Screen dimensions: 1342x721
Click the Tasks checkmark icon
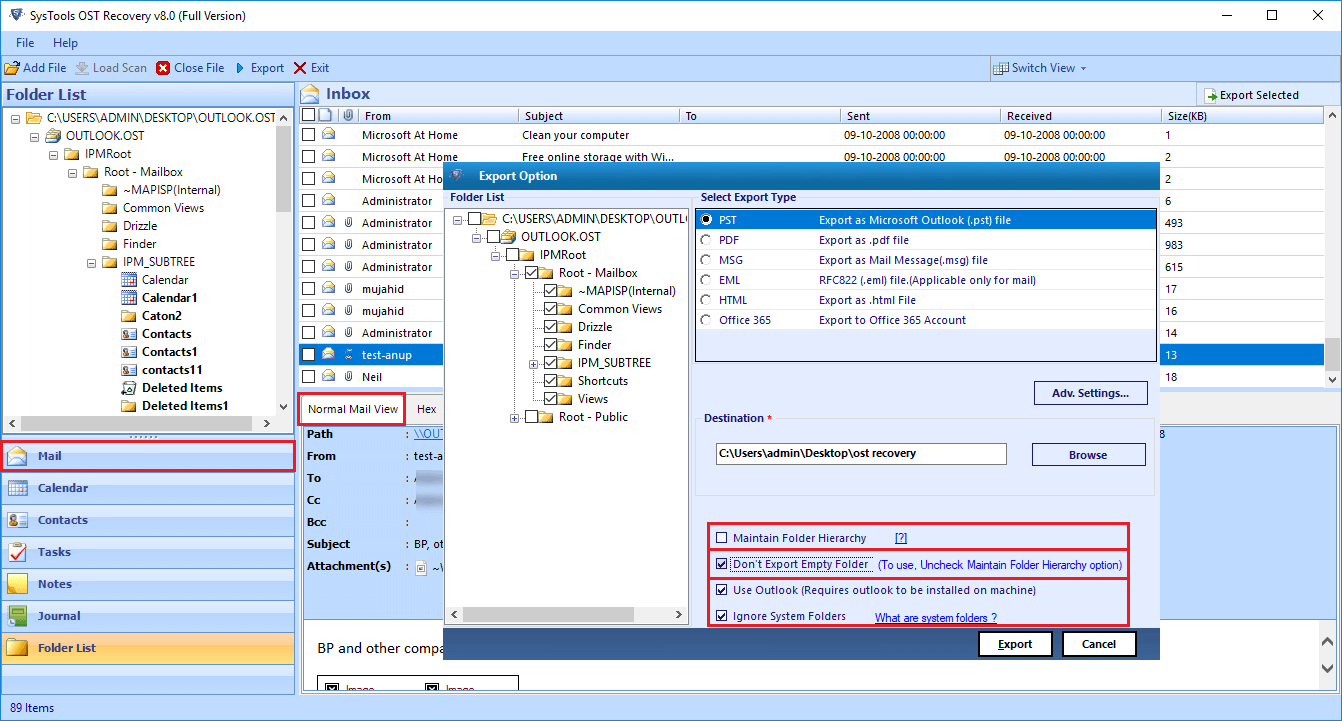[x=17, y=552]
